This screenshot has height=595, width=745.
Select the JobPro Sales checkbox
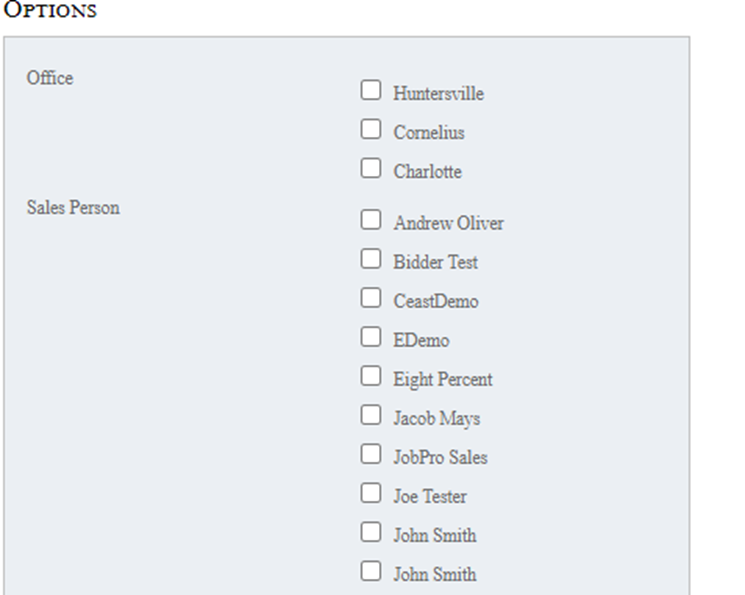(371, 454)
